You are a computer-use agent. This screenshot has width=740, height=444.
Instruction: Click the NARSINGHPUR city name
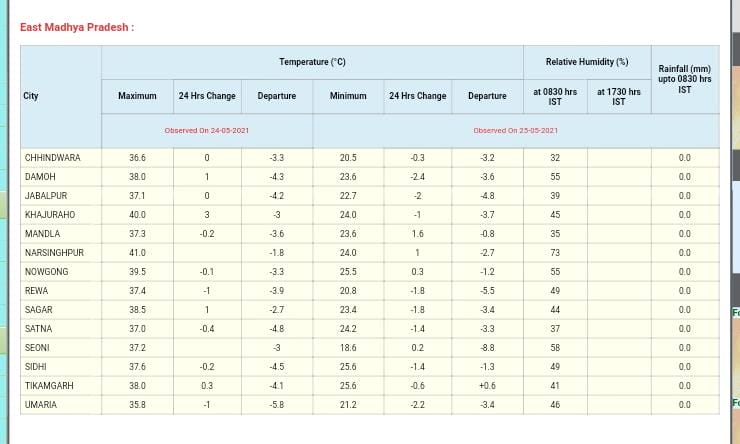(x=54, y=253)
